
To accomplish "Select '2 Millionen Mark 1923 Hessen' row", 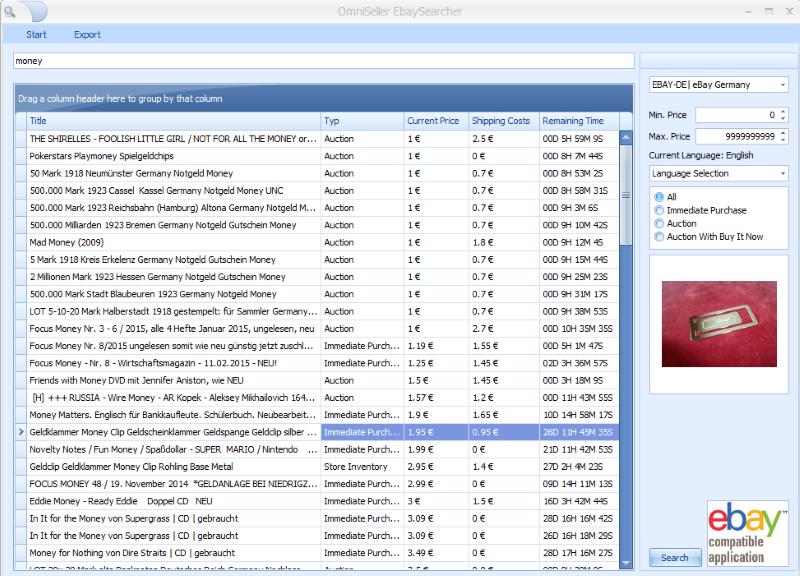I will [317, 277].
